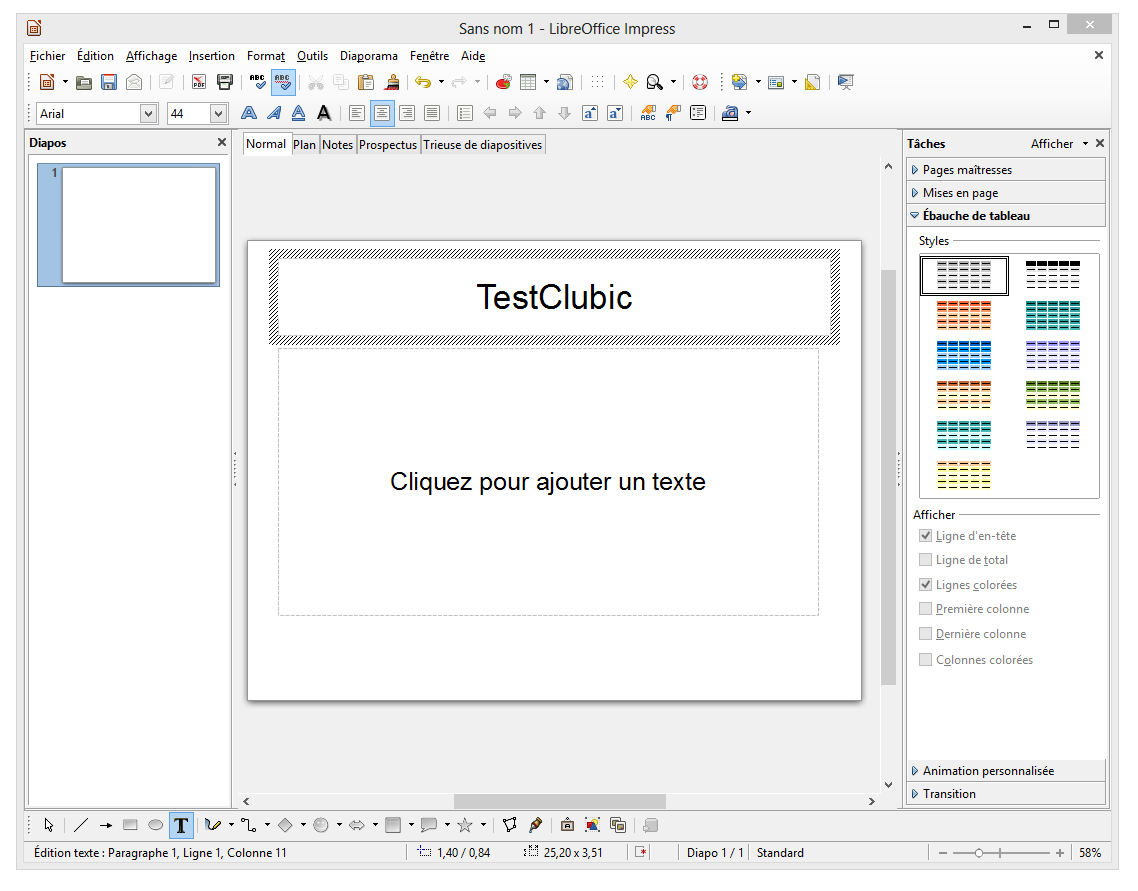Select the slide 1 thumbnail
The width and height of the screenshot is (1138, 891).
point(128,225)
